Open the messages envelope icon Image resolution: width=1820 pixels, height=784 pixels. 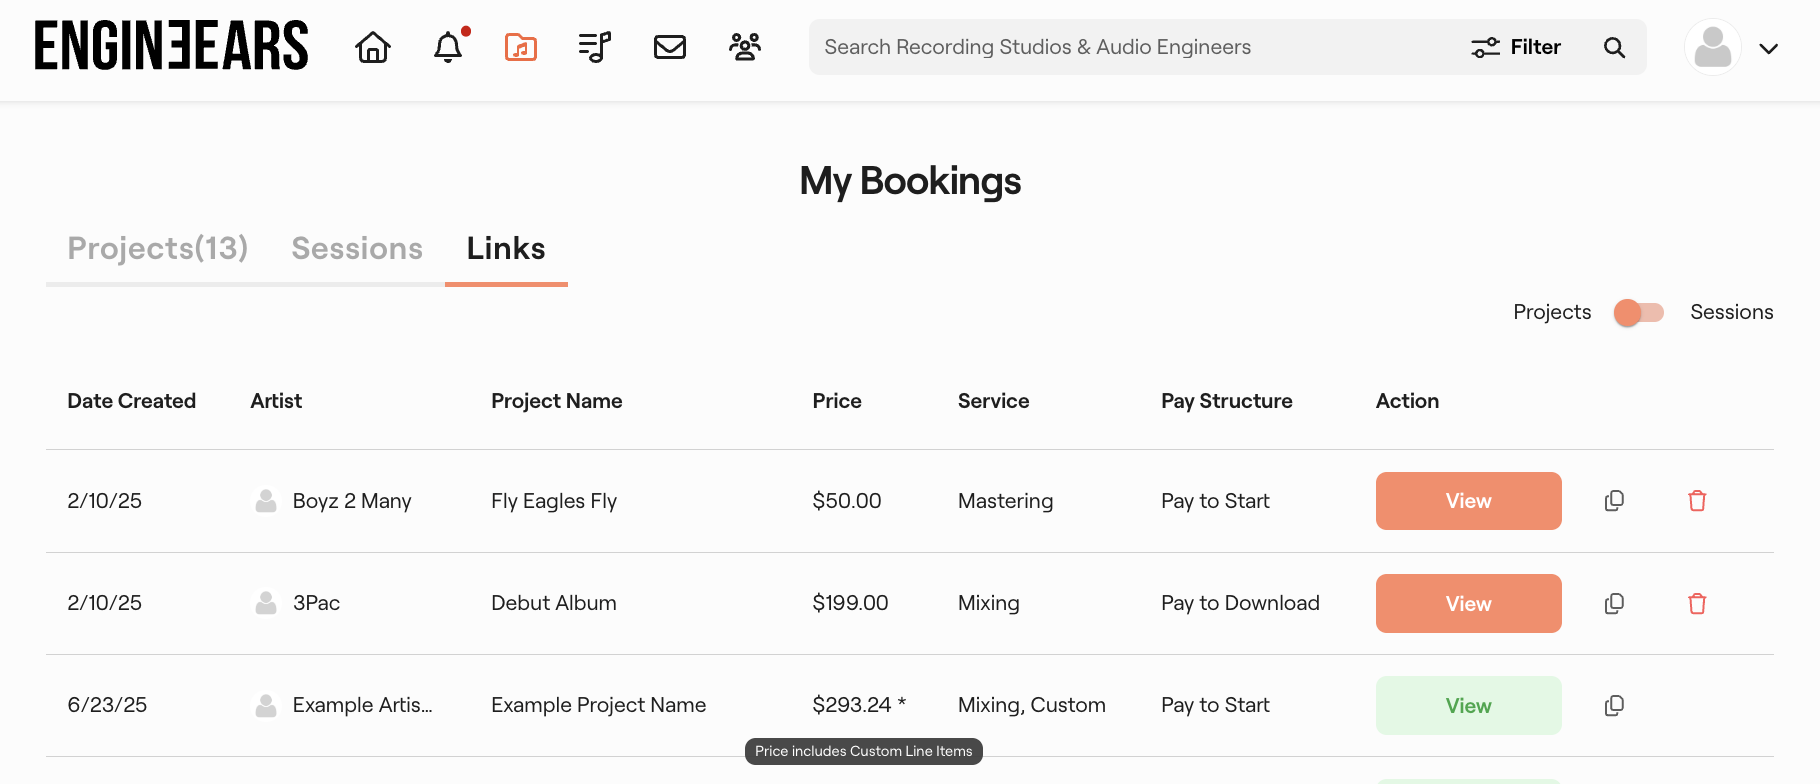(669, 47)
